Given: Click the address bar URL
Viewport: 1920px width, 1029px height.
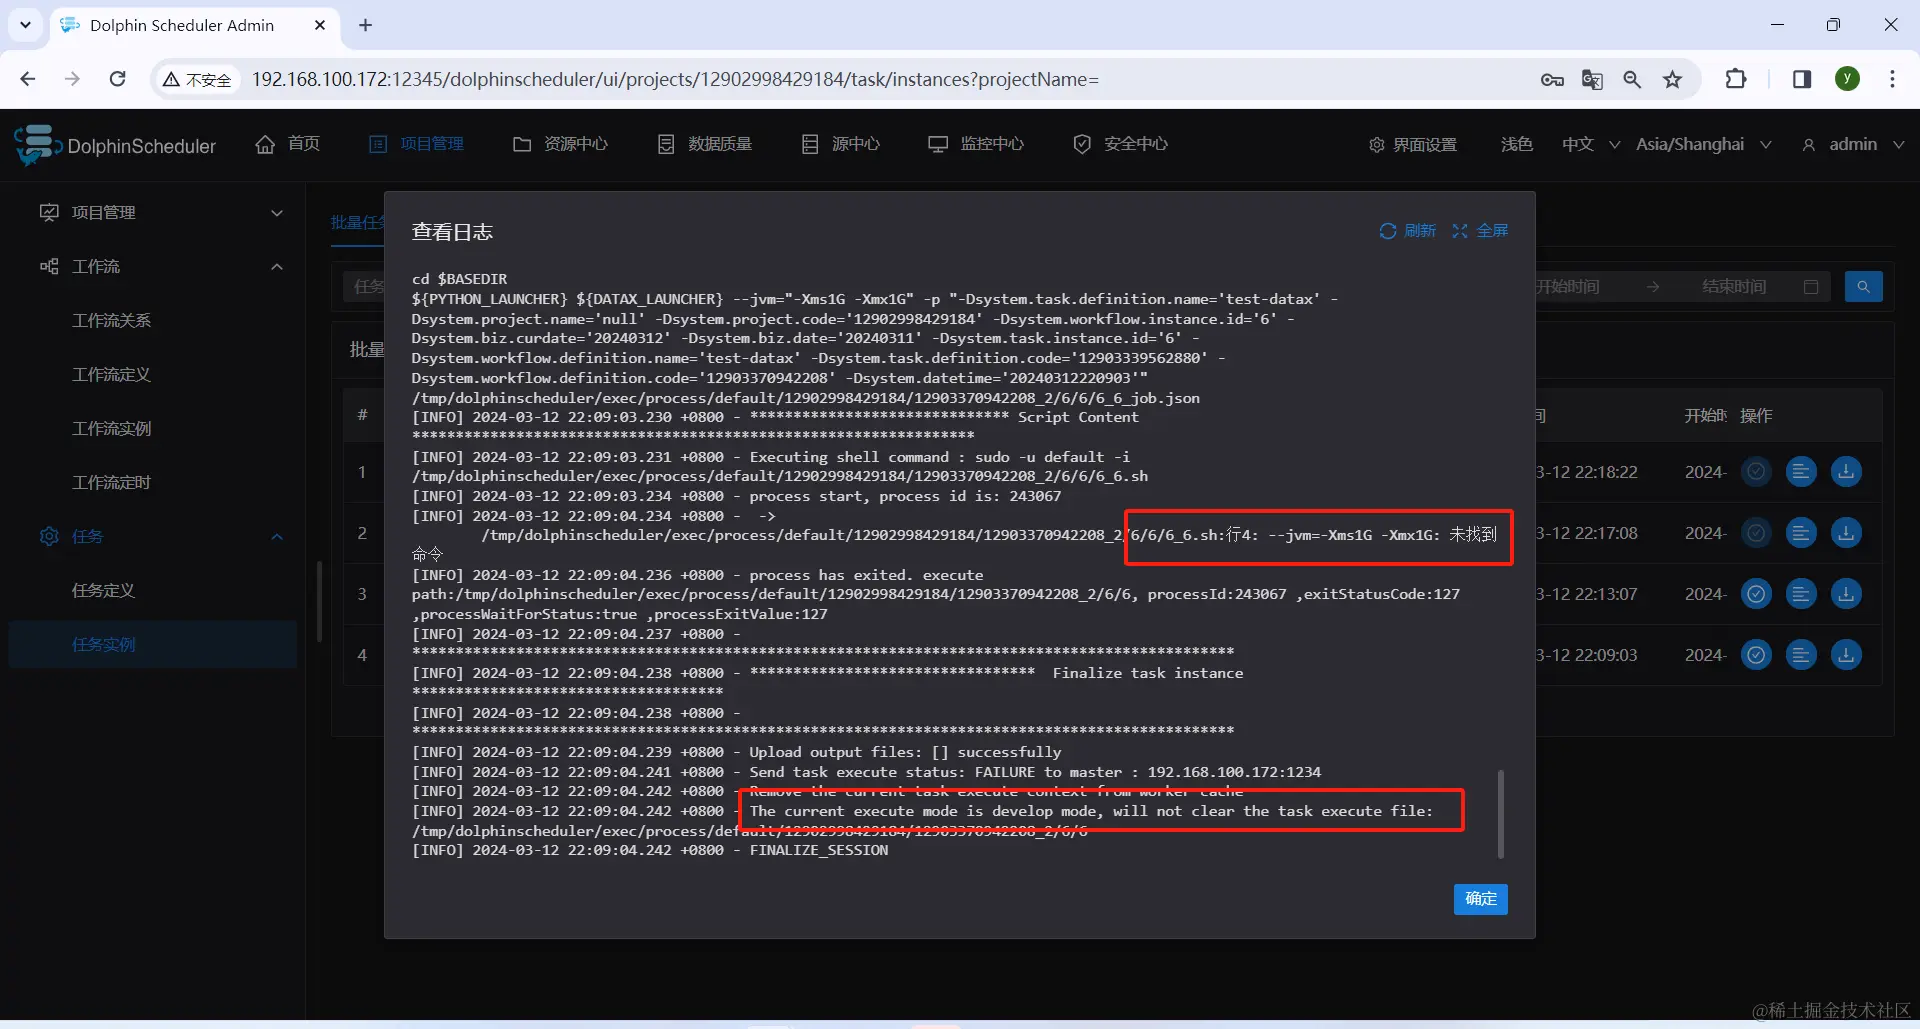Looking at the screenshot, I should [675, 79].
